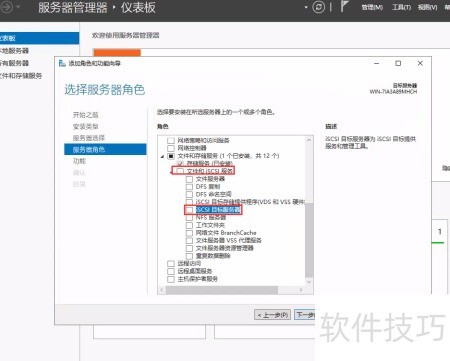Select the iSCSI 目标存储提供程序 row label
Screen dimensions: 450x361
(x=250, y=202)
